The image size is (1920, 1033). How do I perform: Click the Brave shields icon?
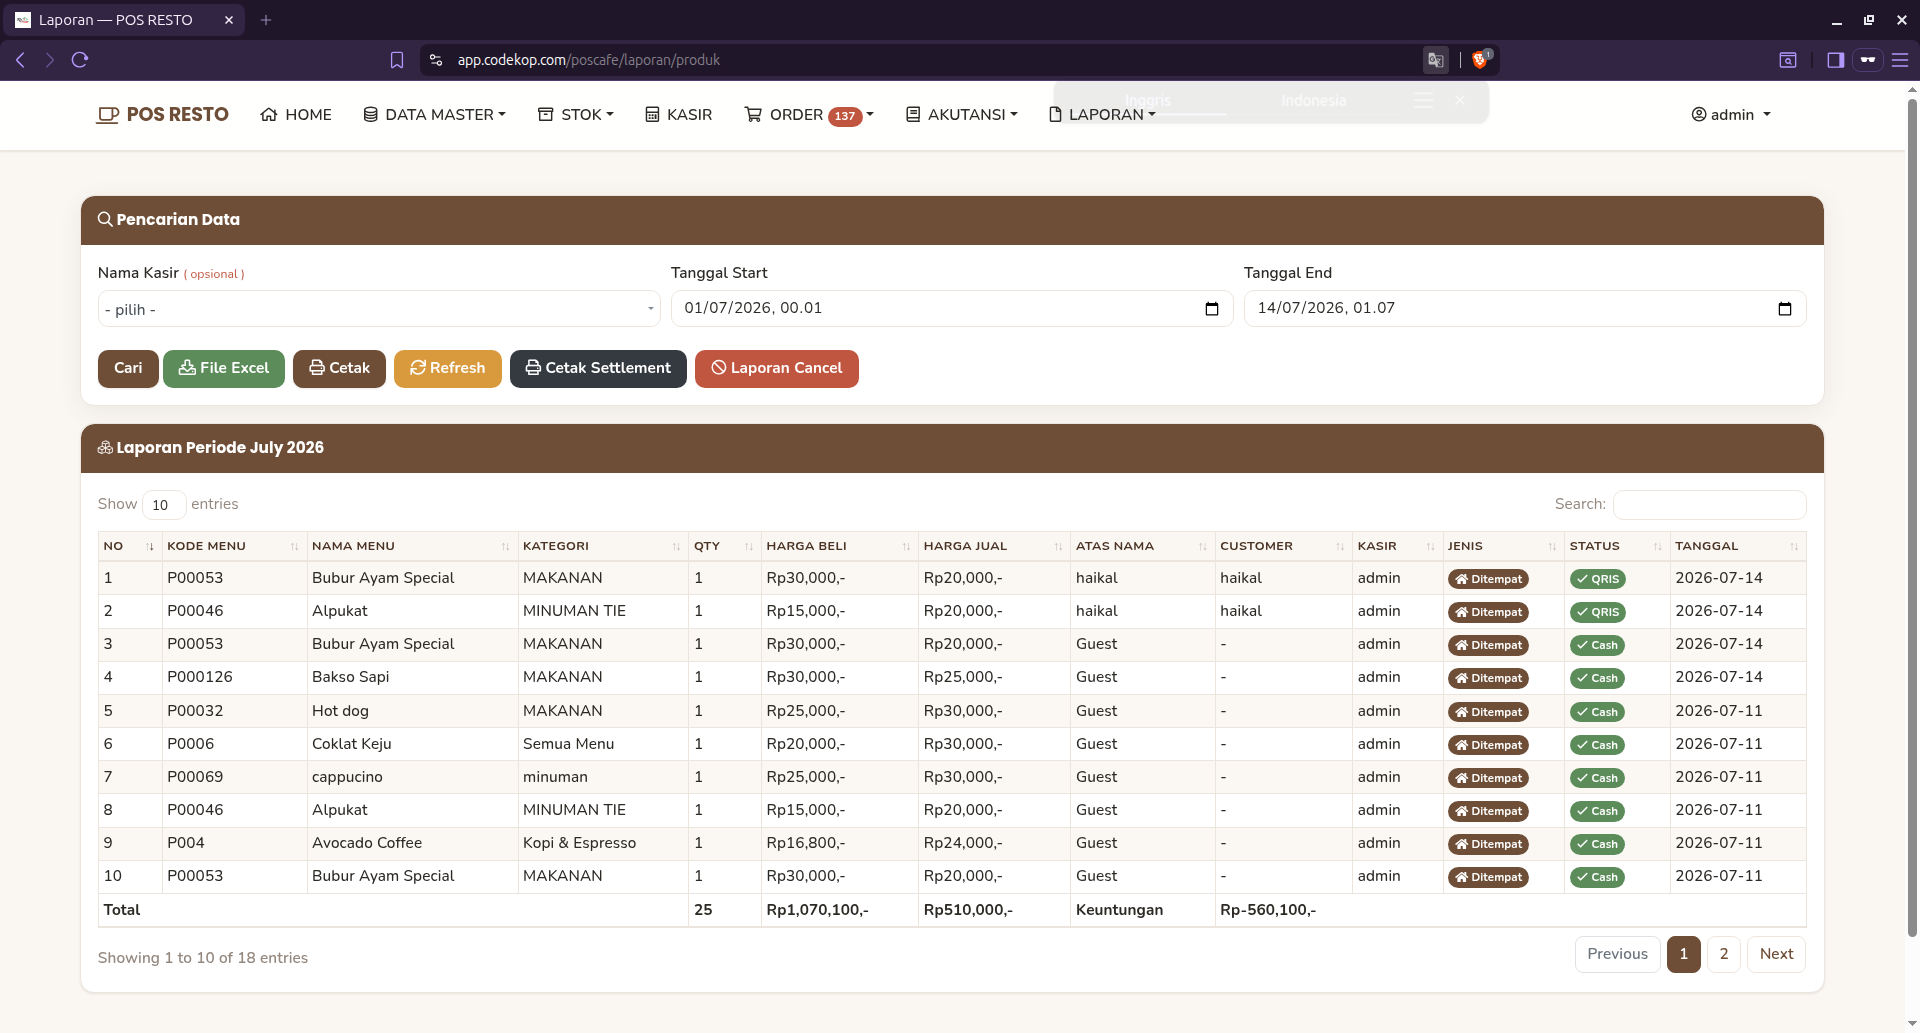[x=1481, y=60]
